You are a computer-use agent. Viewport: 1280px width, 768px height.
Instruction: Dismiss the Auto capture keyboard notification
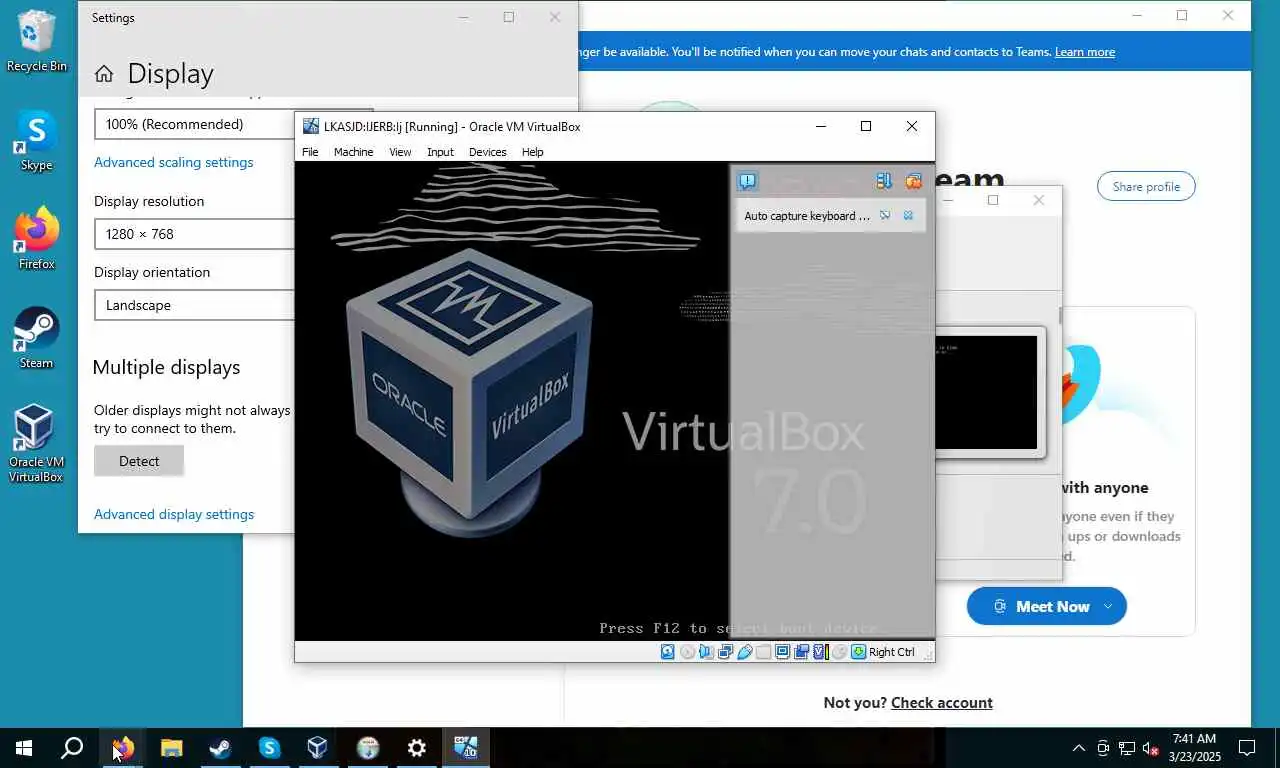click(x=908, y=215)
